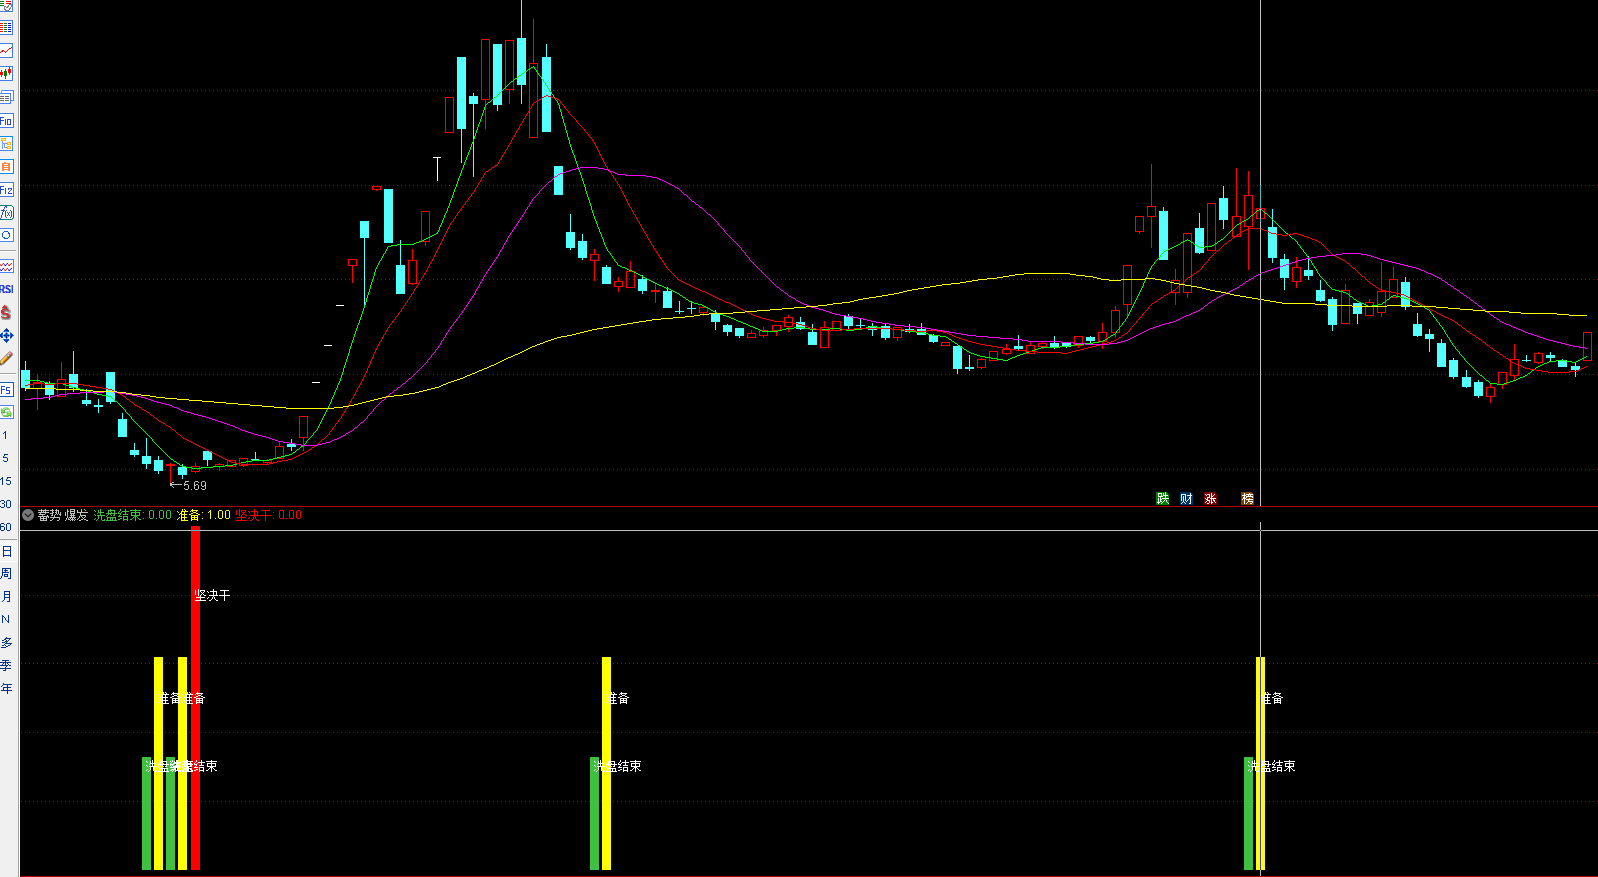
Task: Click the 蓄势 爆发 indicator name
Action: 63,515
